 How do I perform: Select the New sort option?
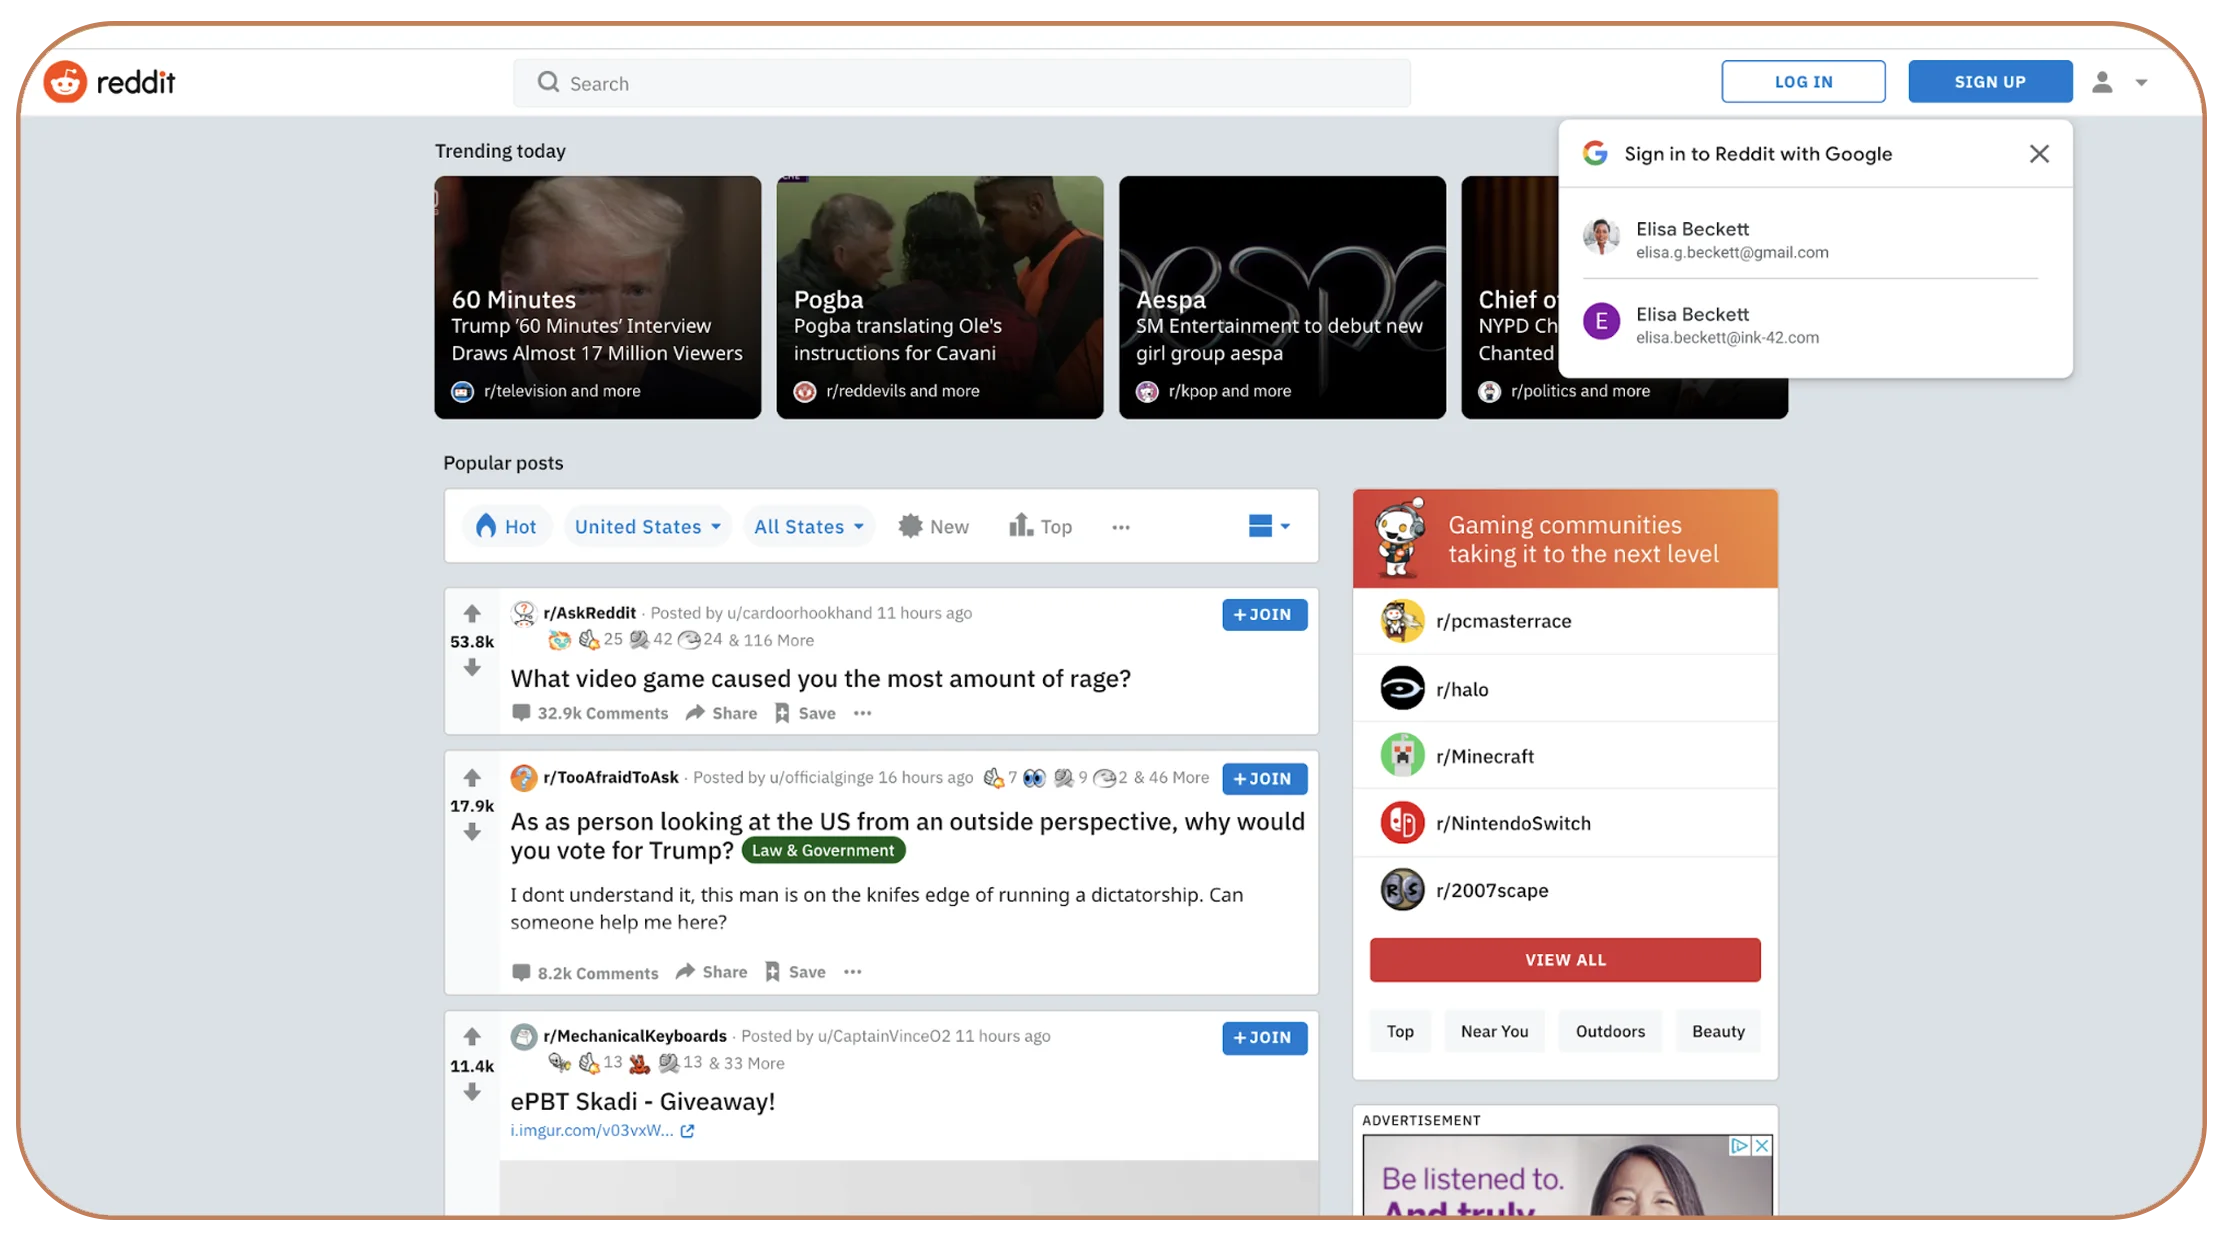933,526
